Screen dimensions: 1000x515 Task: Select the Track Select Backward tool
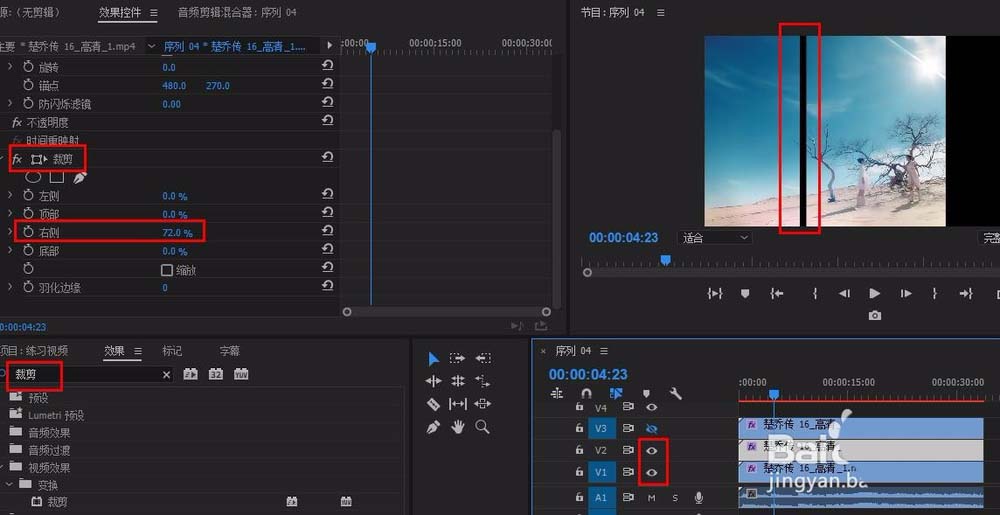[x=483, y=358]
